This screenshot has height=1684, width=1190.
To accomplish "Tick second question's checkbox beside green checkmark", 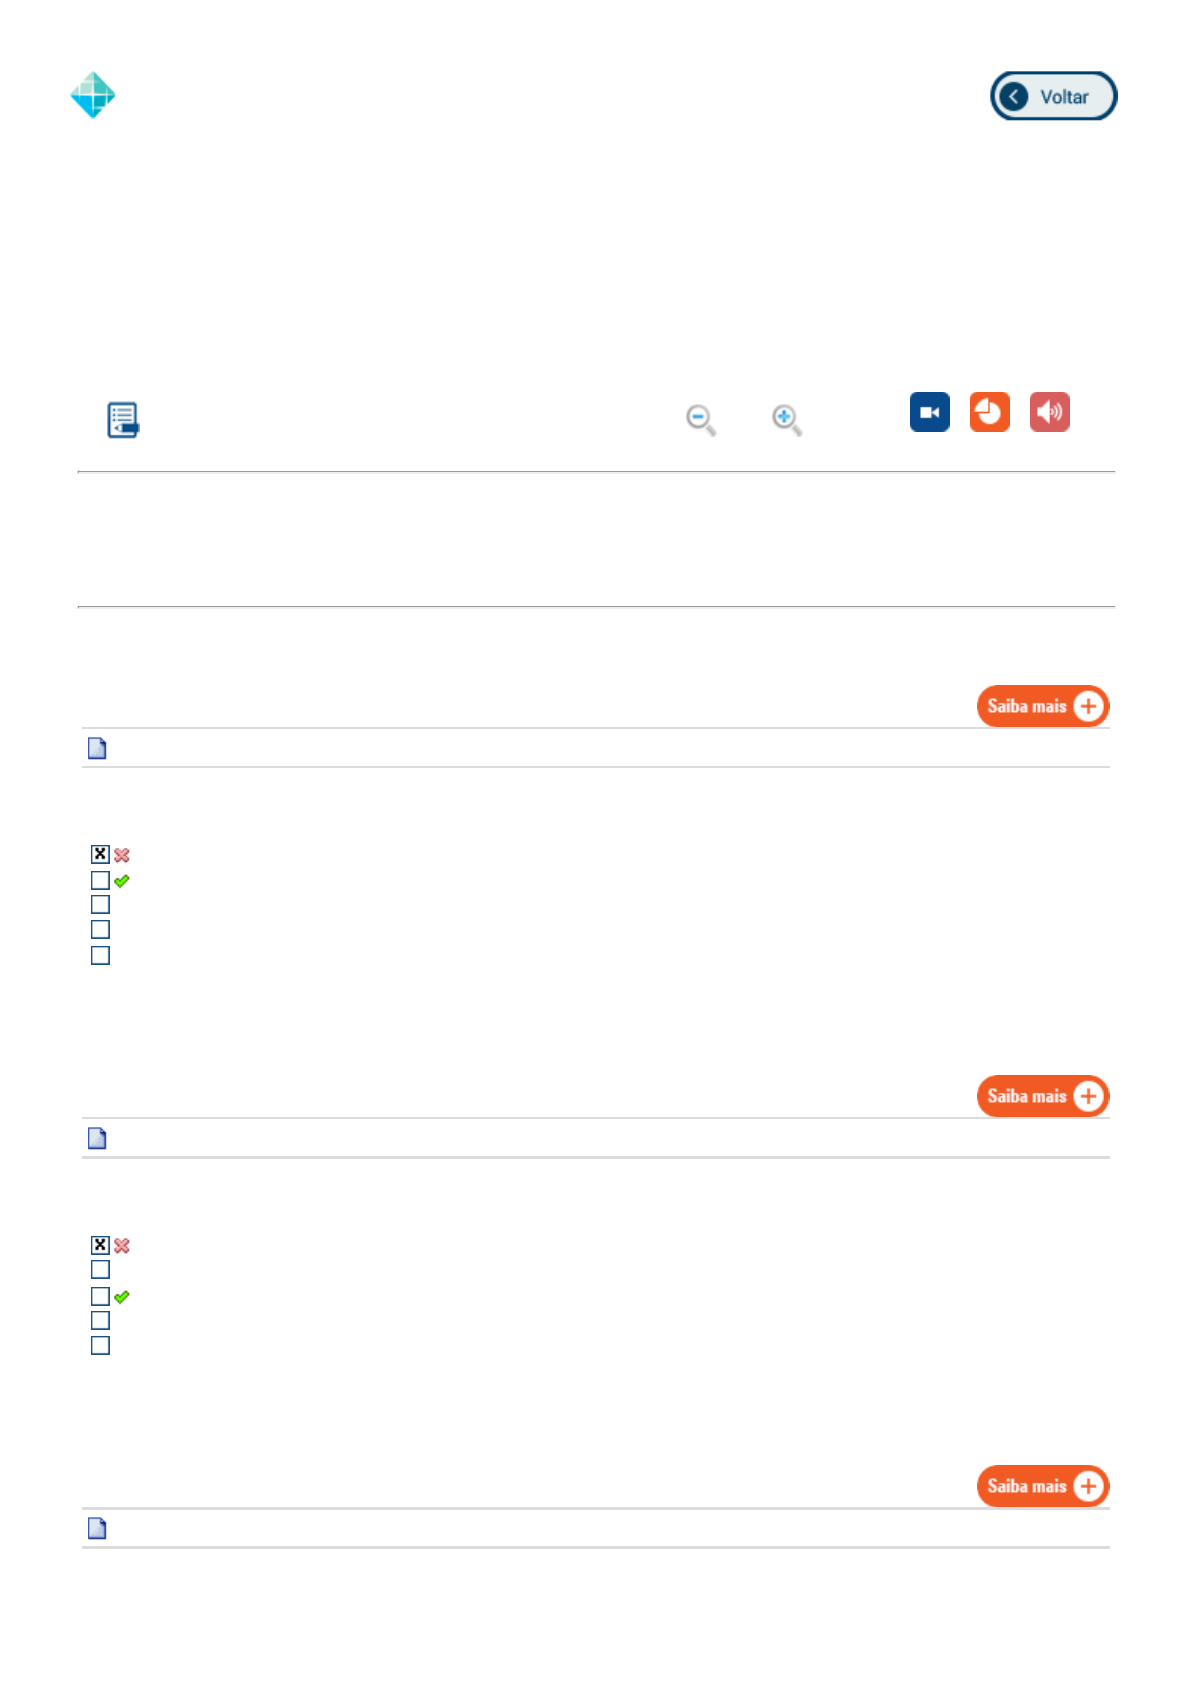I will [100, 1296].
